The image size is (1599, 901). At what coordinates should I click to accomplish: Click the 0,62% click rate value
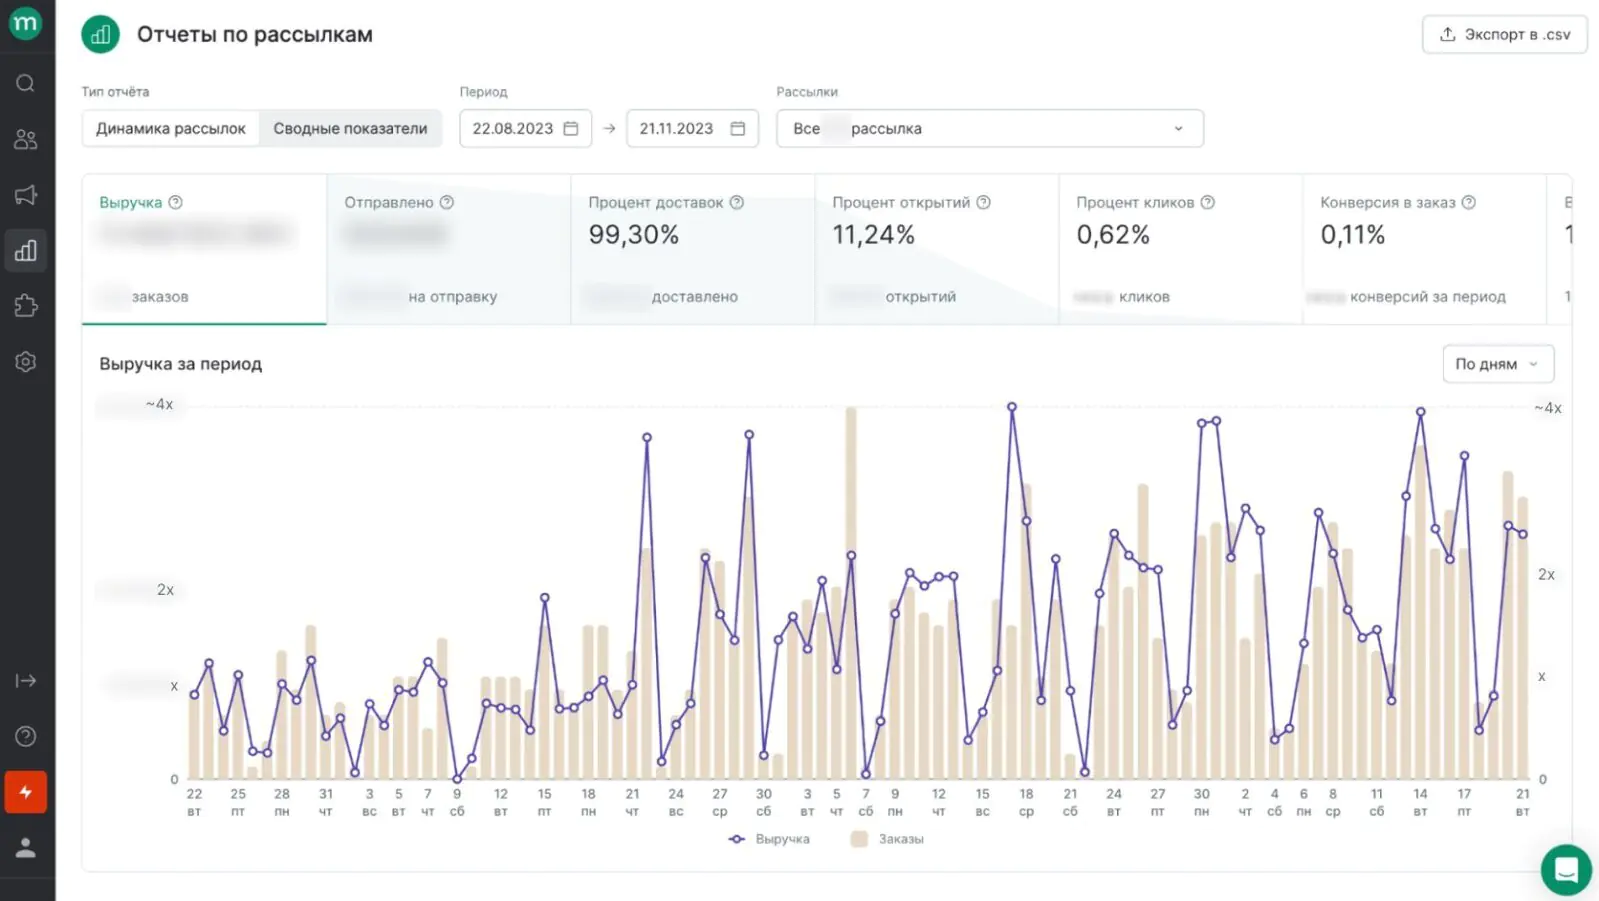[1113, 235]
